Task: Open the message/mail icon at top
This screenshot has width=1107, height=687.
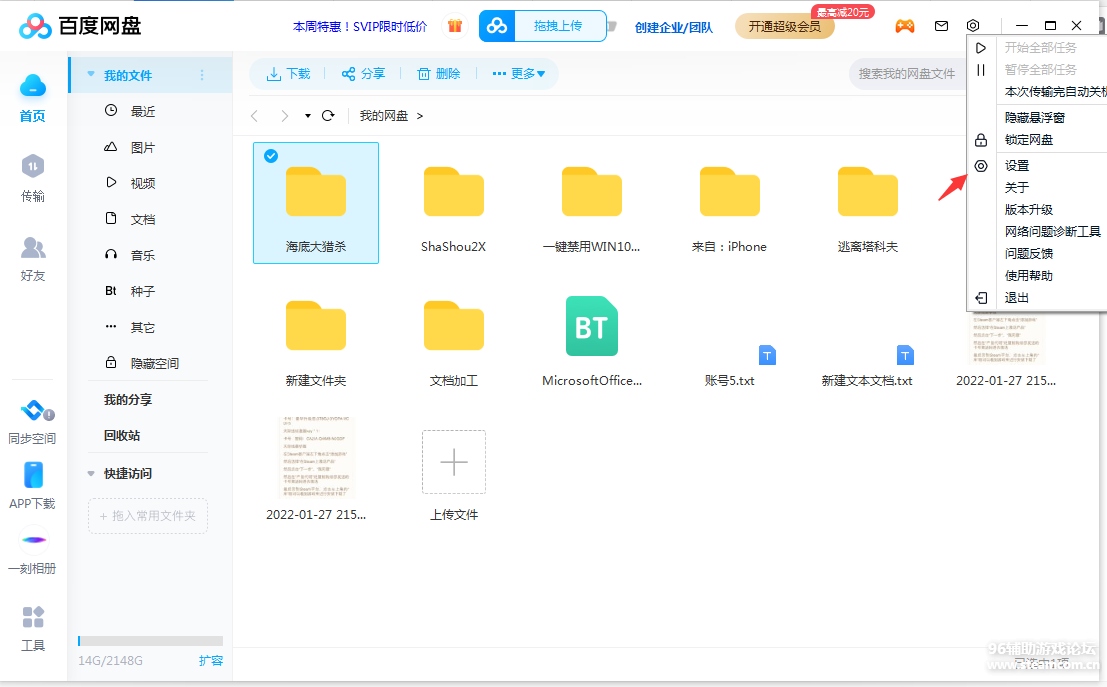Action: click(x=941, y=26)
